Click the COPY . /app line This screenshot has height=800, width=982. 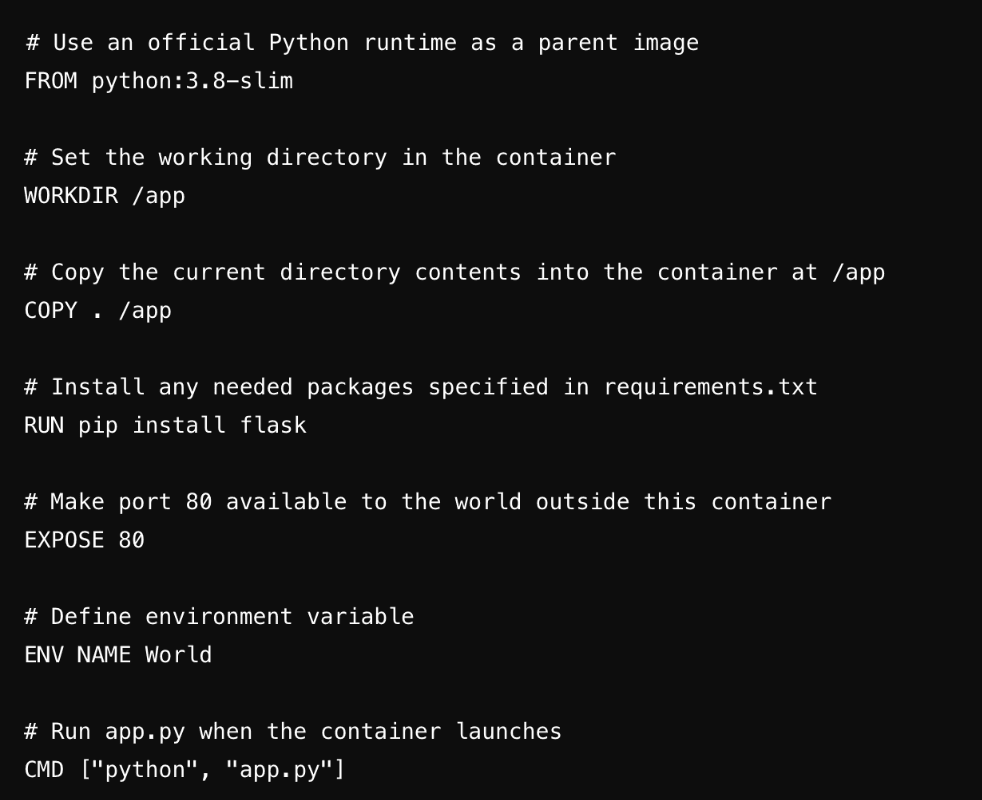coord(98,311)
